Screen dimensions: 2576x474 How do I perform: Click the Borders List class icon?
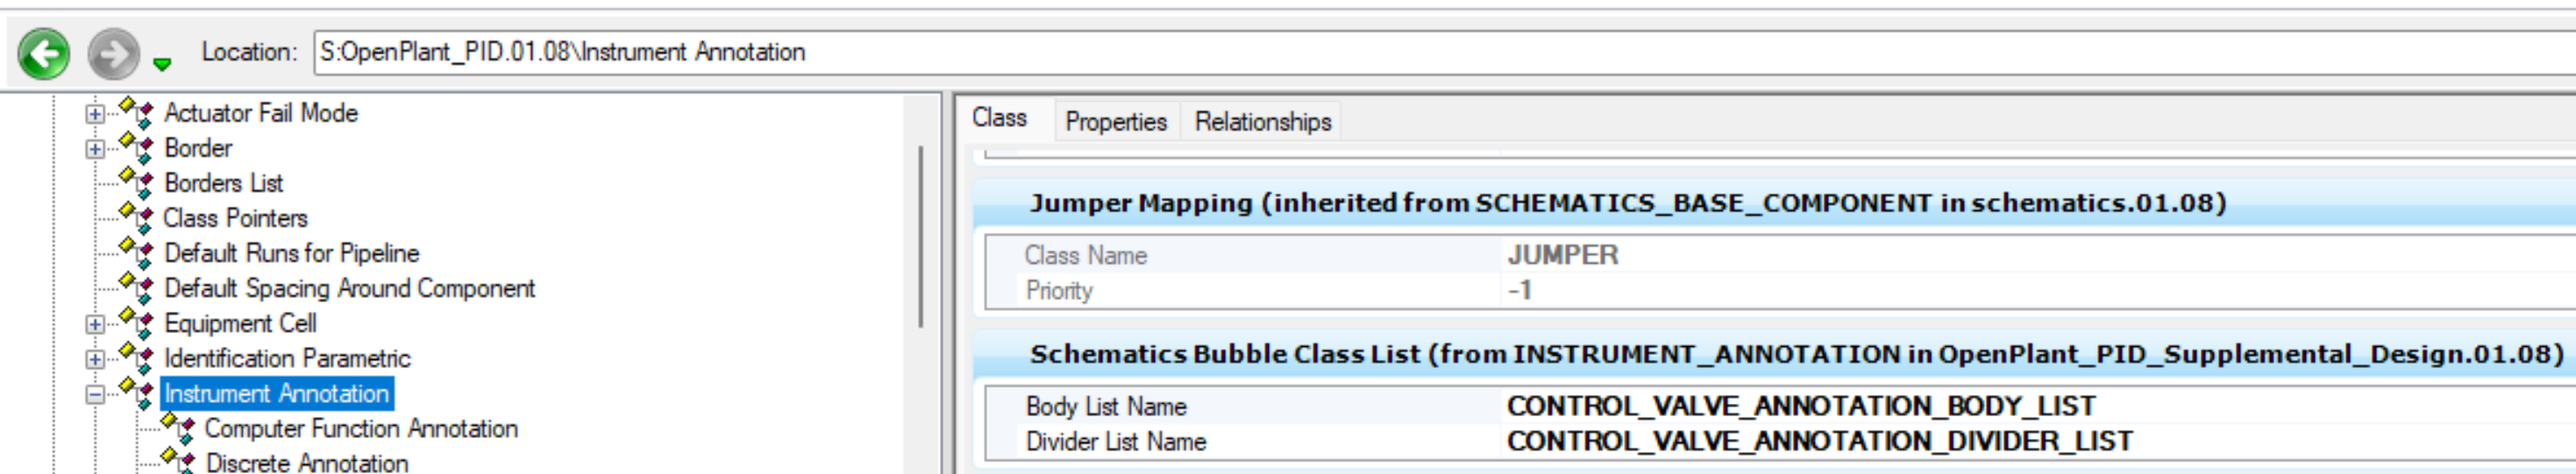137,182
